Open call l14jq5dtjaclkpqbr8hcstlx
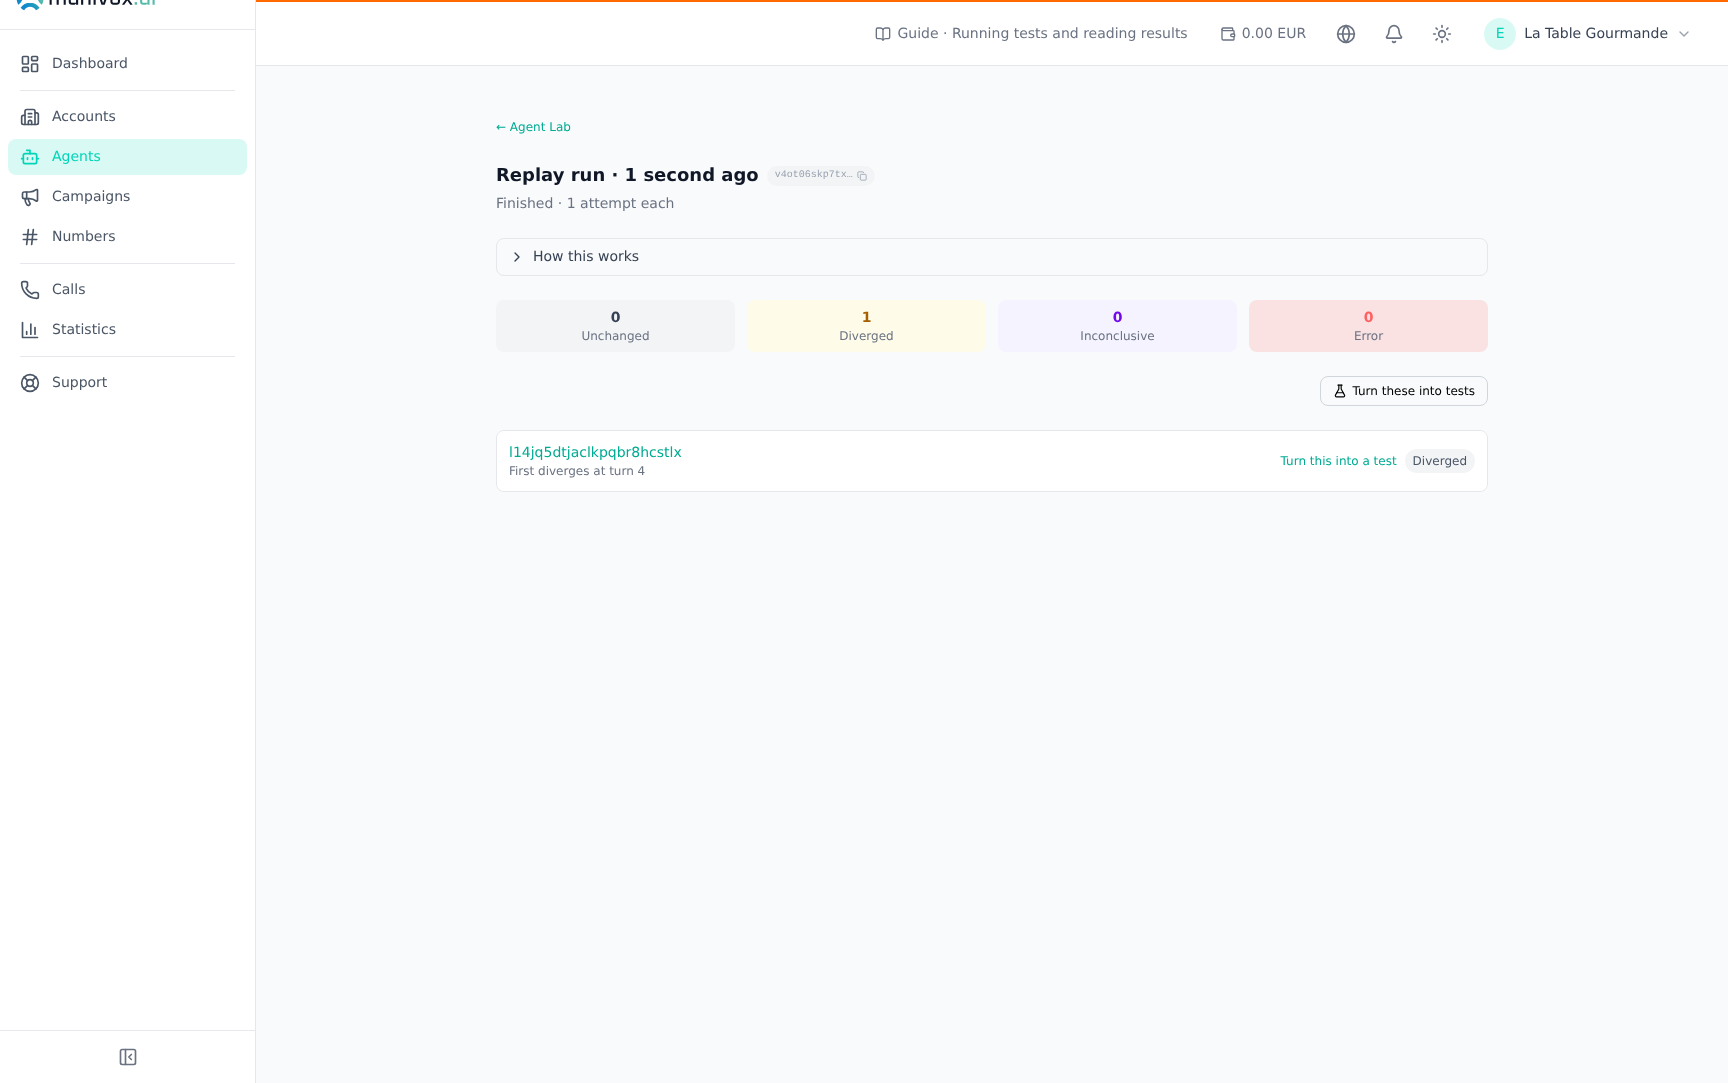Image resolution: width=1728 pixels, height=1083 pixels. click(x=595, y=452)
